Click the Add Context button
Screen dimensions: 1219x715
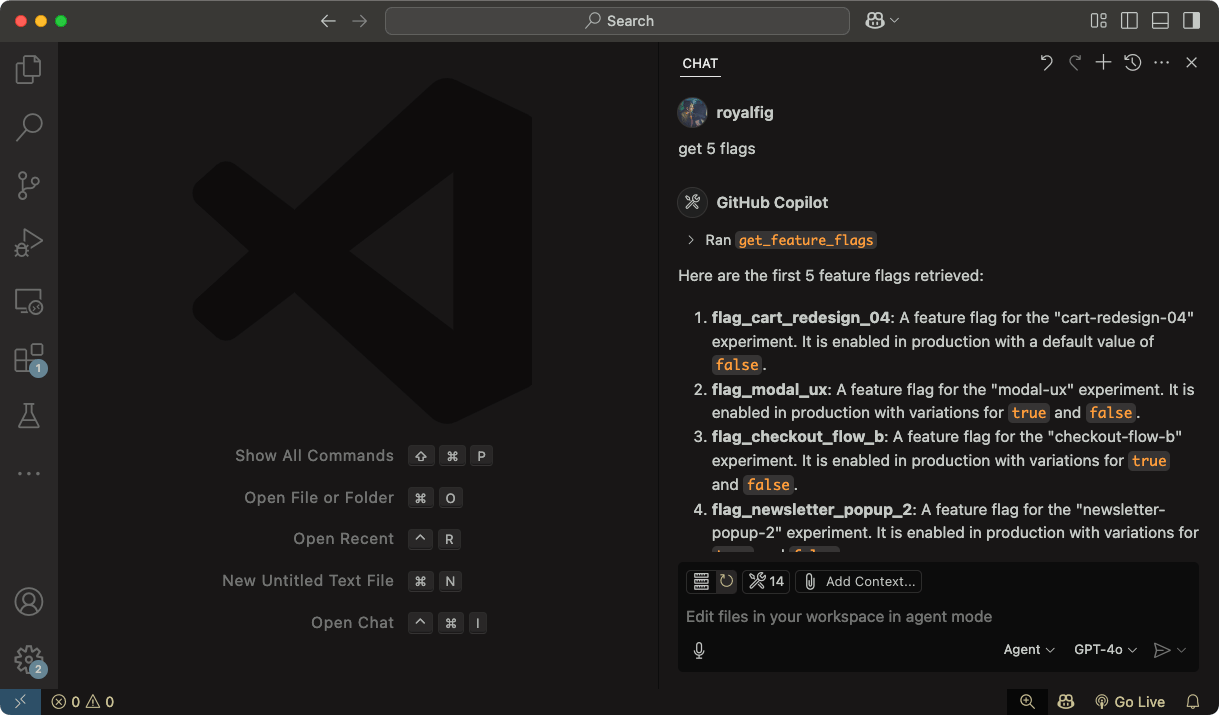pyautogui.click(x=859, y=581)
